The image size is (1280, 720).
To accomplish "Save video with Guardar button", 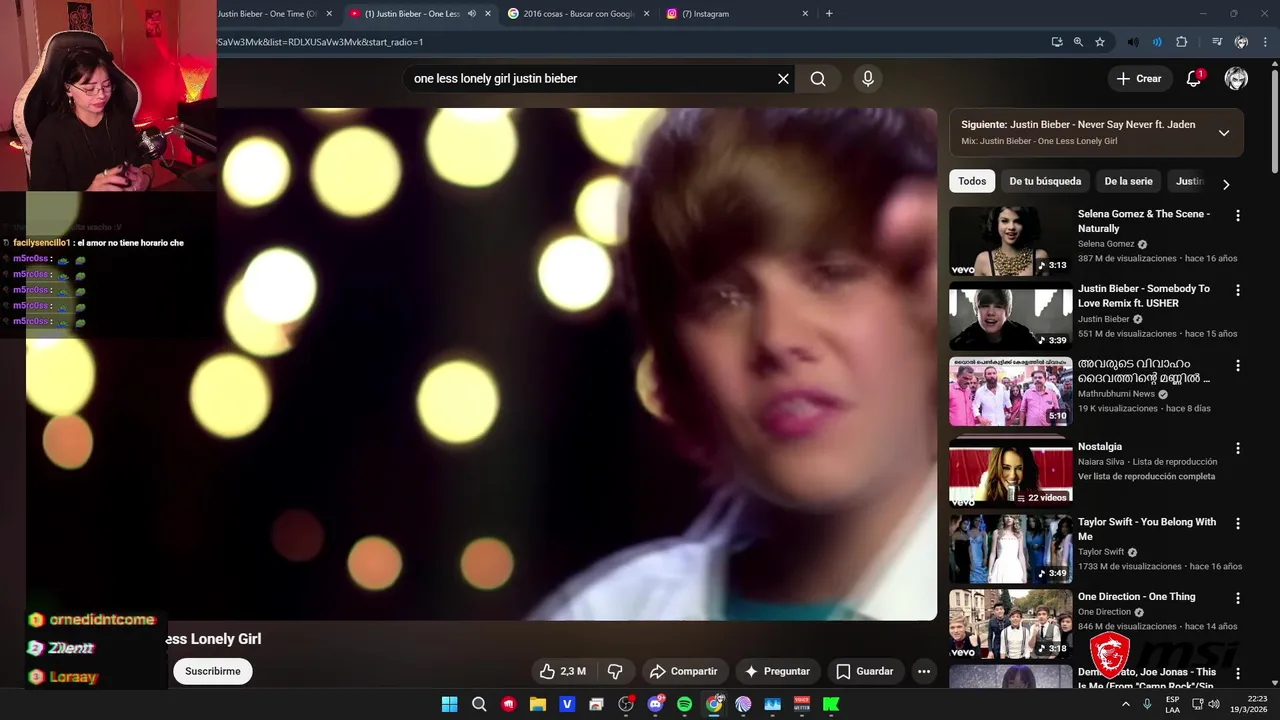I will [865, 671].
